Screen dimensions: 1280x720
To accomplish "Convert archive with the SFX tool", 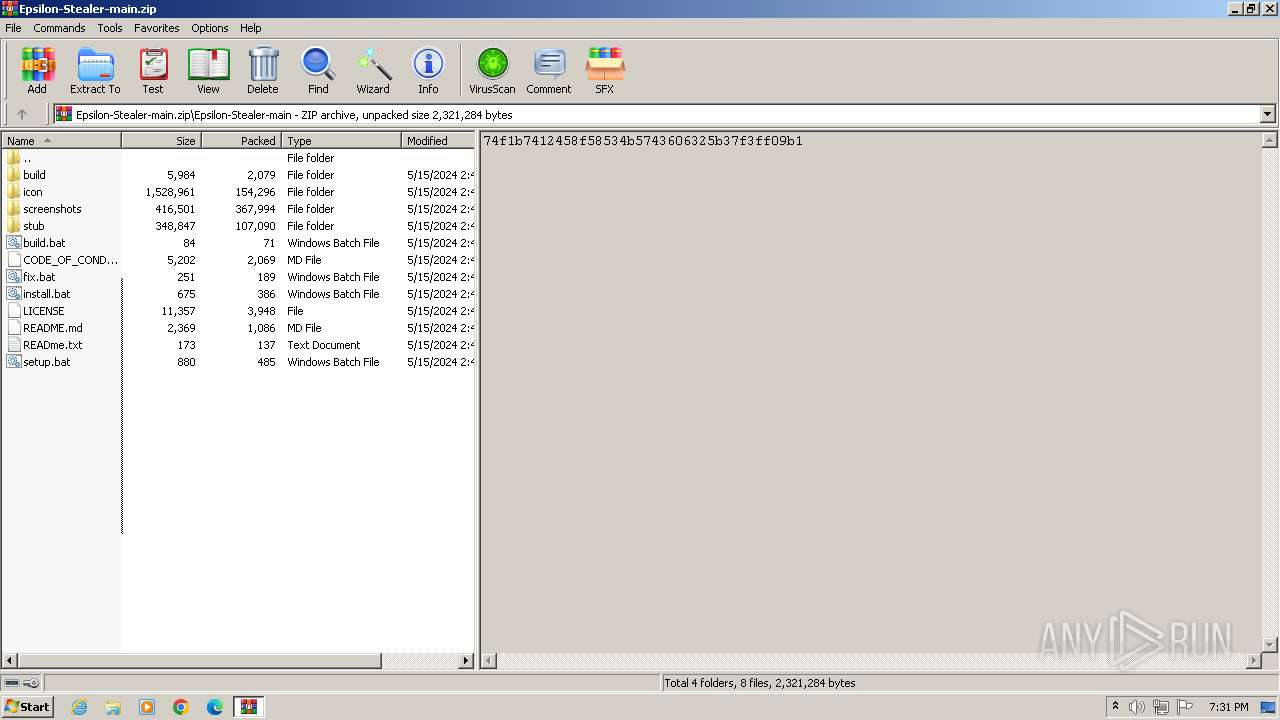I will point(605,70).
